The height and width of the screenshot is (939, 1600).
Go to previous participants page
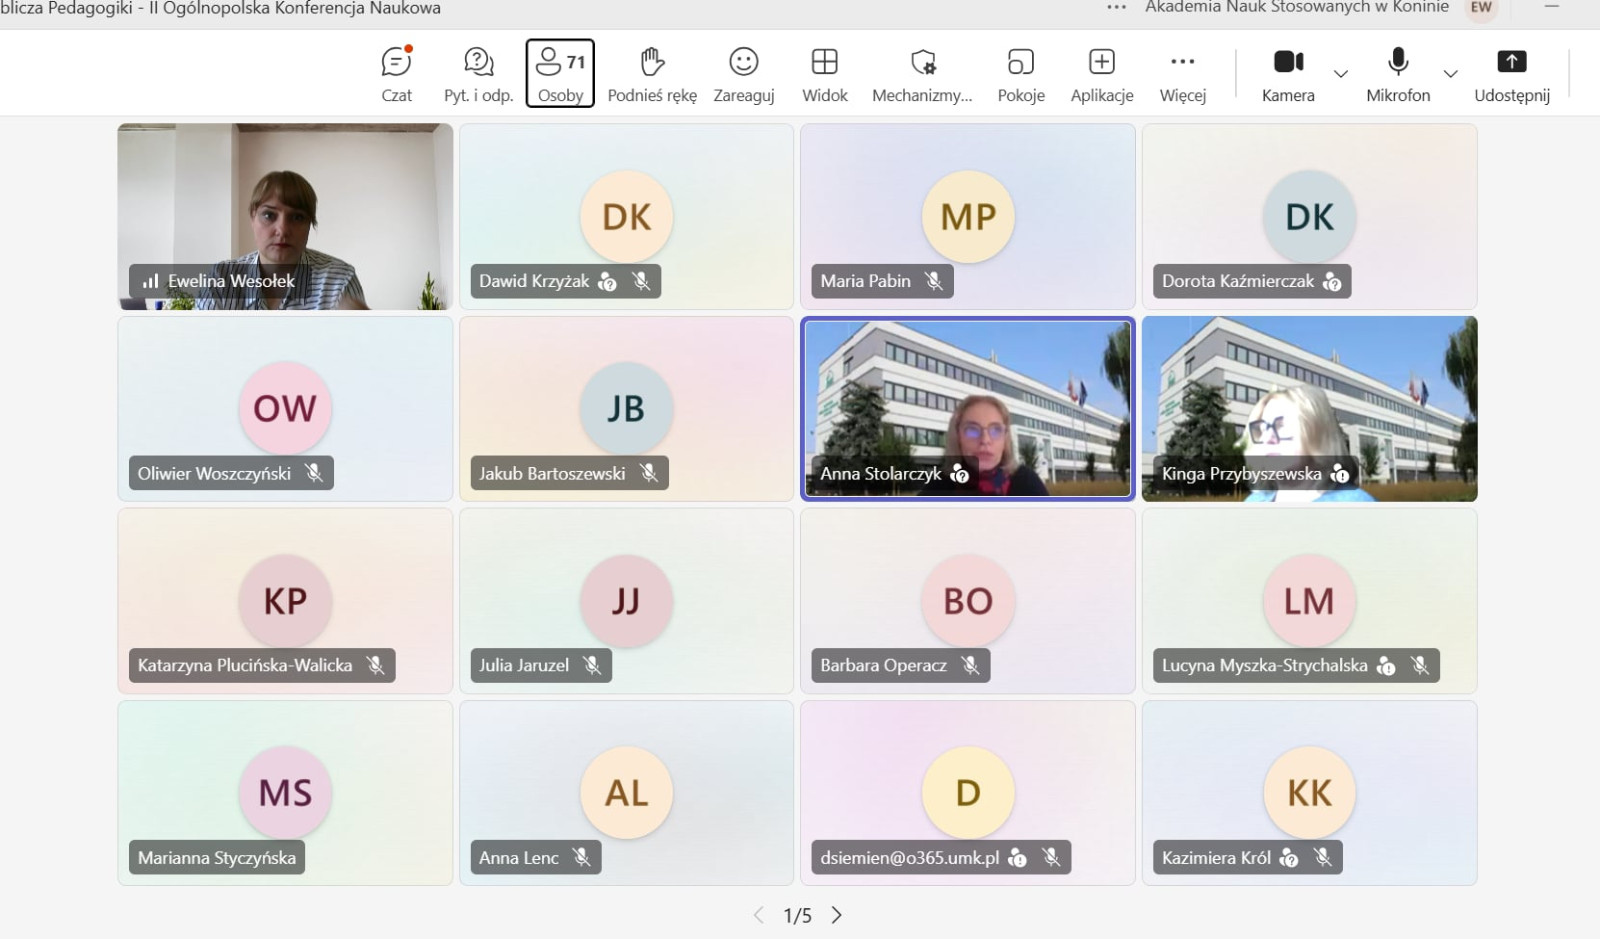758,915
